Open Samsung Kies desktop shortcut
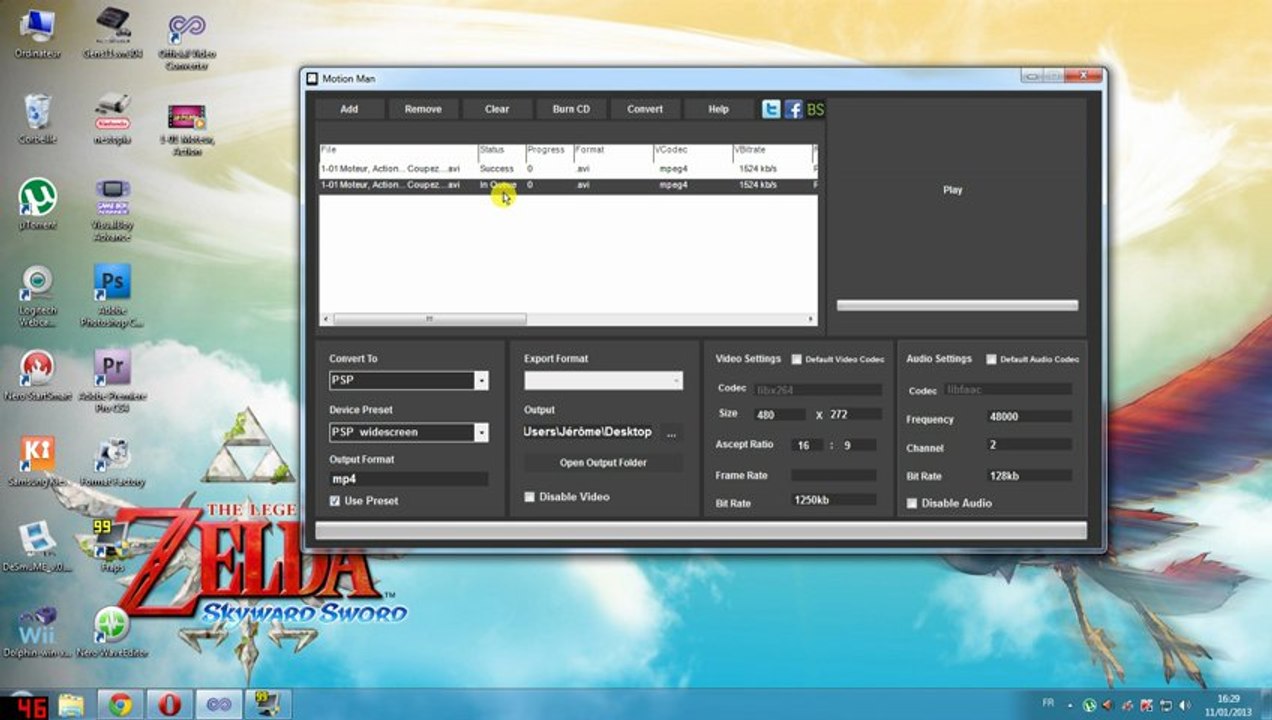This screenshot has width=1272, height=720. tap(38, 460)
